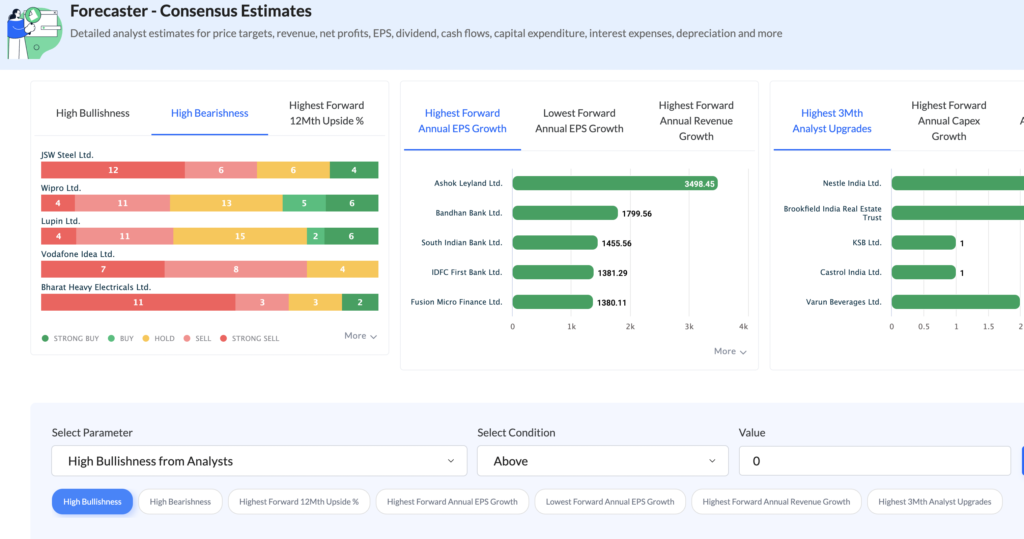
Task: Open the Highest Forward 12Mth Upside % tab
Action: tap(327, 113)
